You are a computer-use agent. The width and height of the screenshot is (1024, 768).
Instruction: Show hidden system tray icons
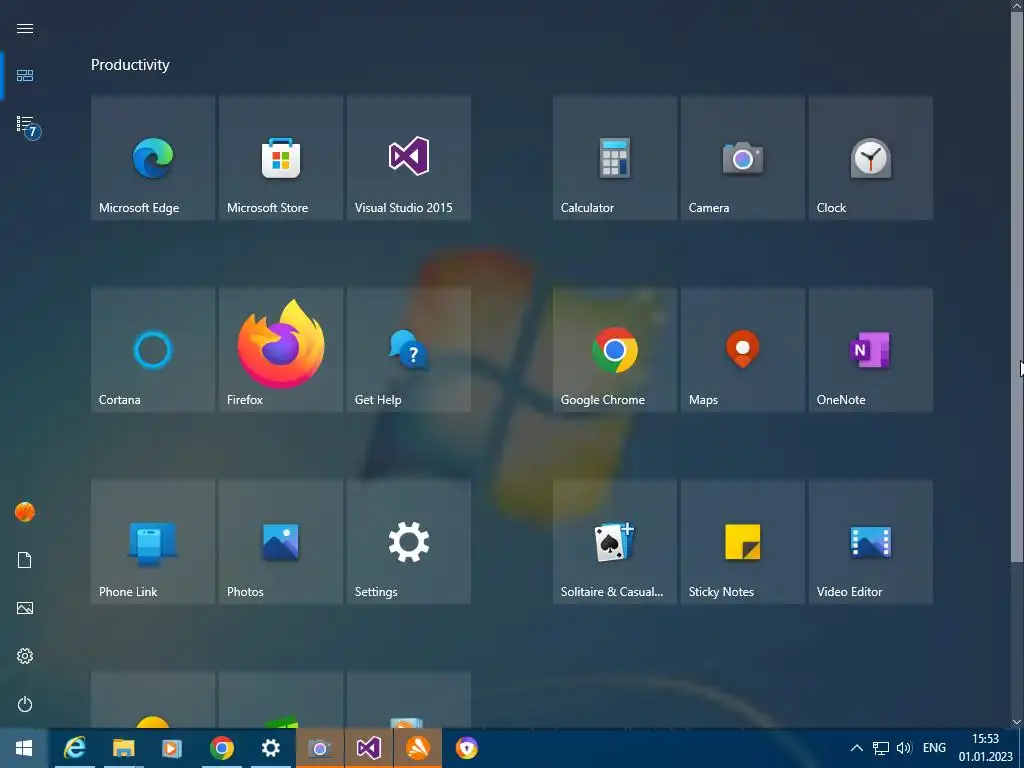click(857, 748)
